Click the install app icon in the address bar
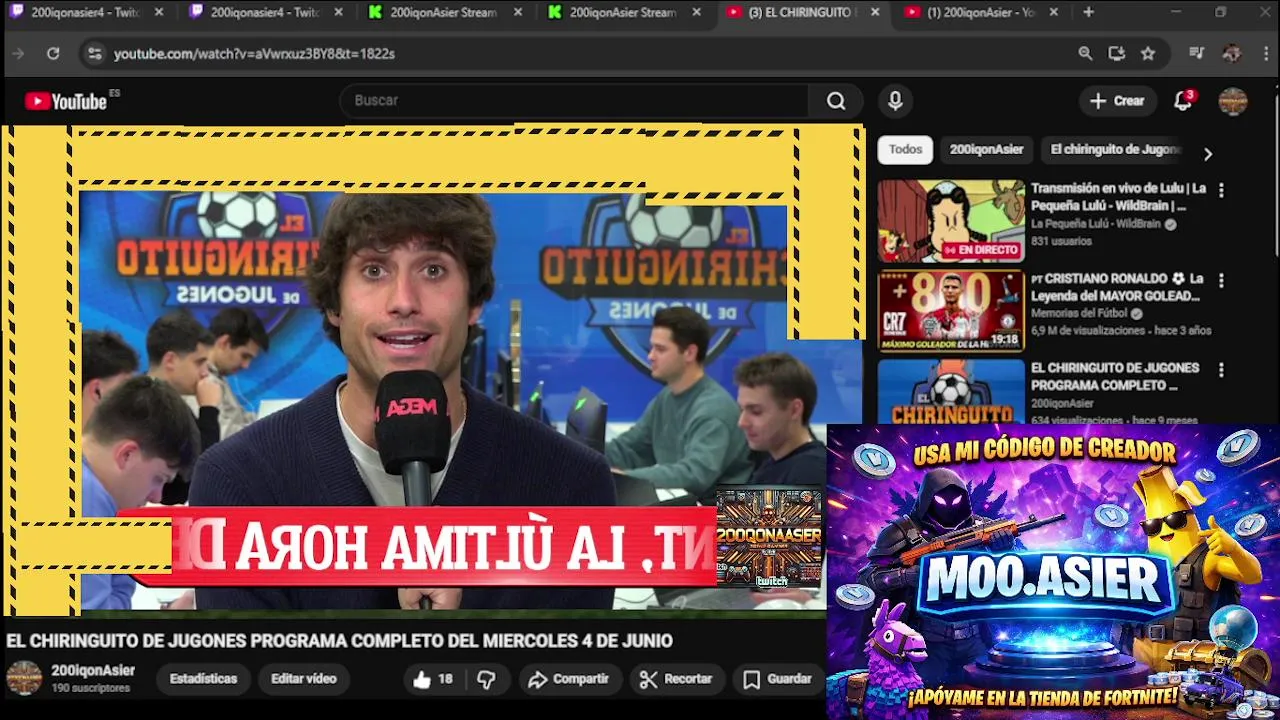The height and width of the screenshot is (720, 1280). click(1117, 54)
